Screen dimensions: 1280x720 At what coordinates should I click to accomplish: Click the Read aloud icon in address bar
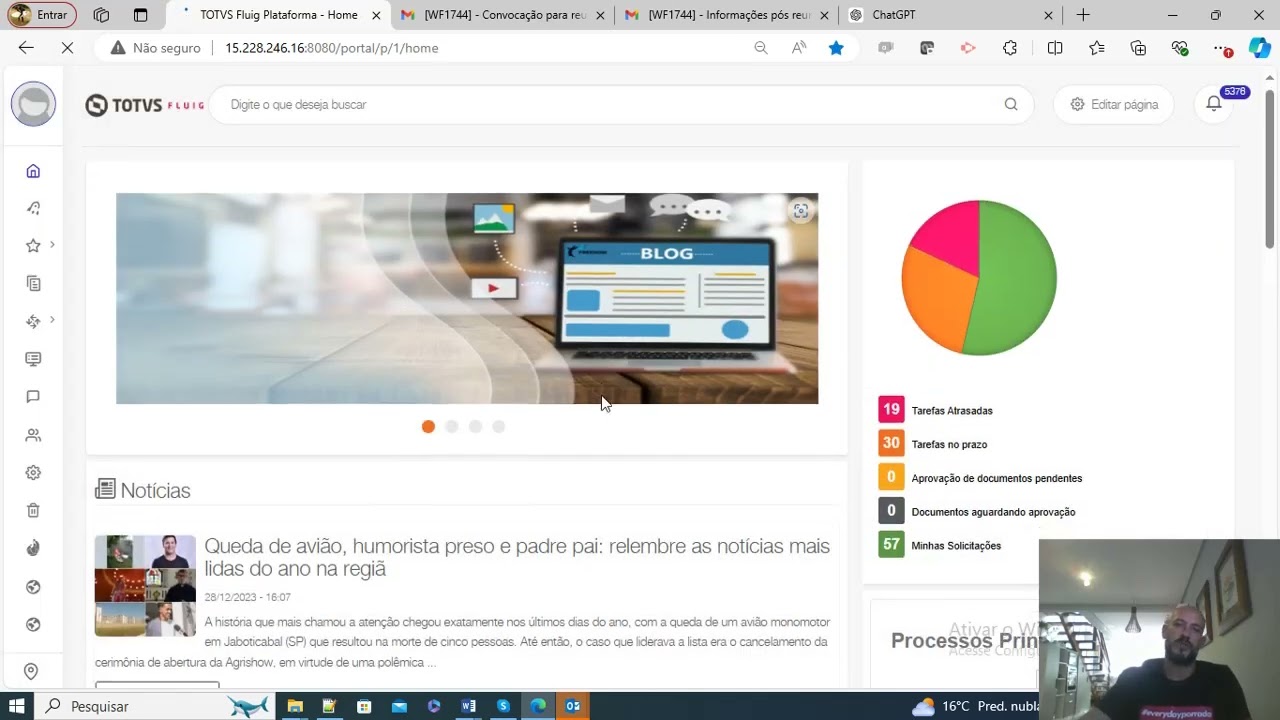(x=799, y=48)
